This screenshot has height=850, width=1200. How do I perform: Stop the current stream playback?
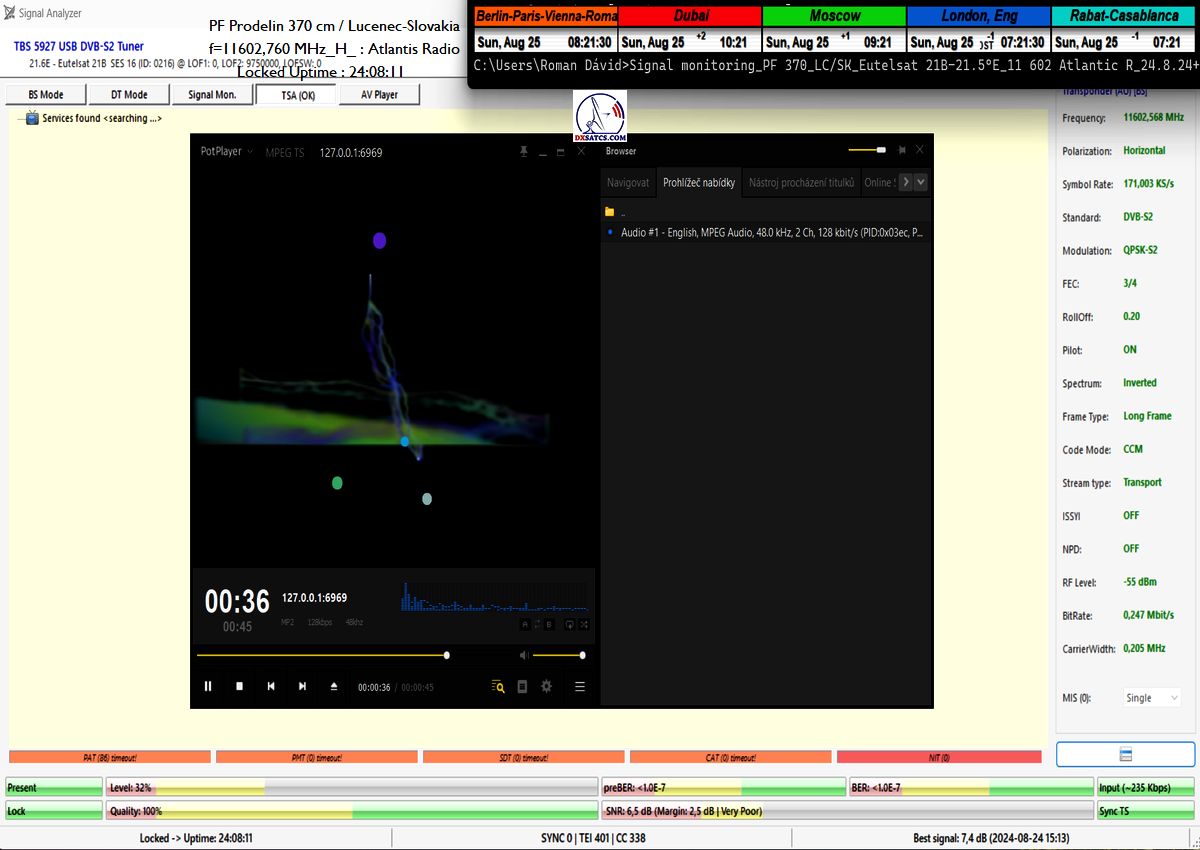[x=239, y=686]
